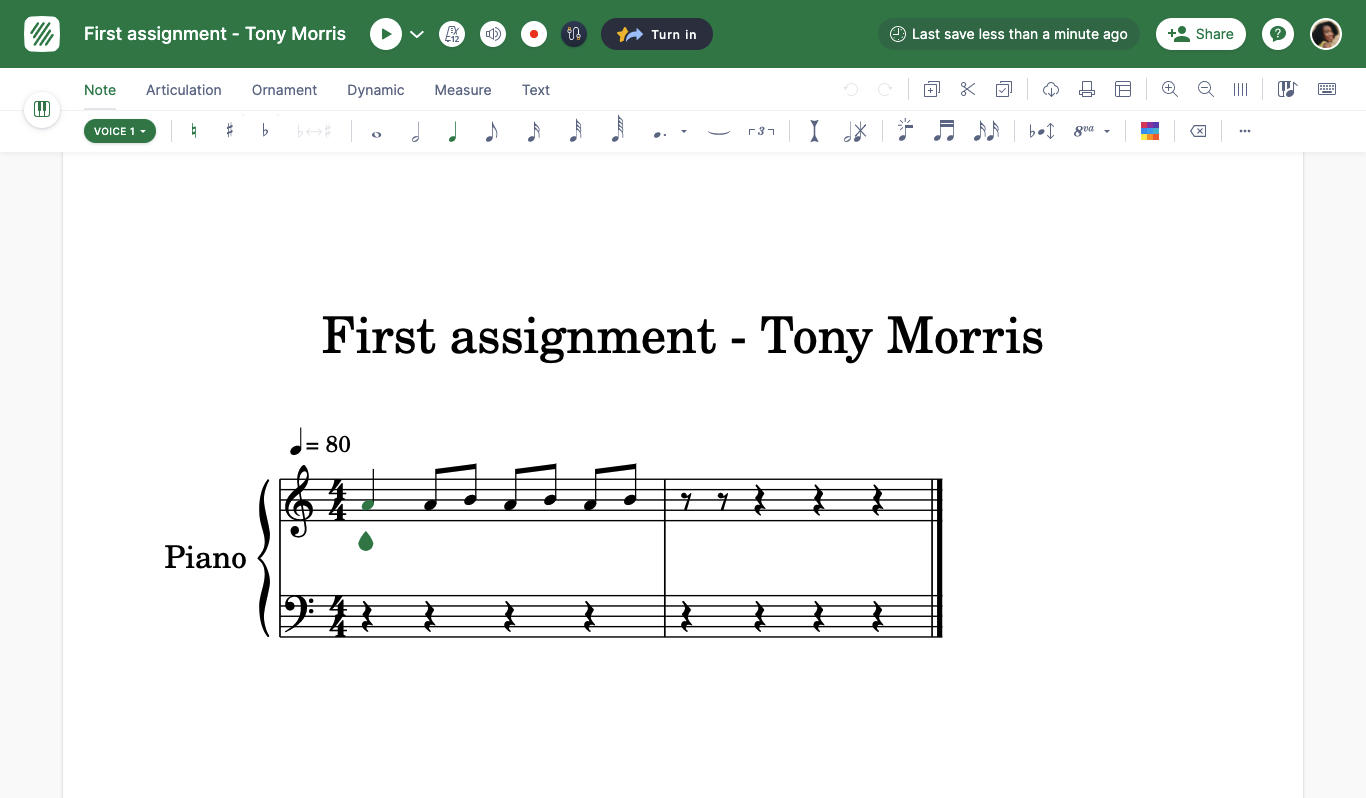Select the whole note duration
This screenshot has height=798, width=1366.
point(377,131)
